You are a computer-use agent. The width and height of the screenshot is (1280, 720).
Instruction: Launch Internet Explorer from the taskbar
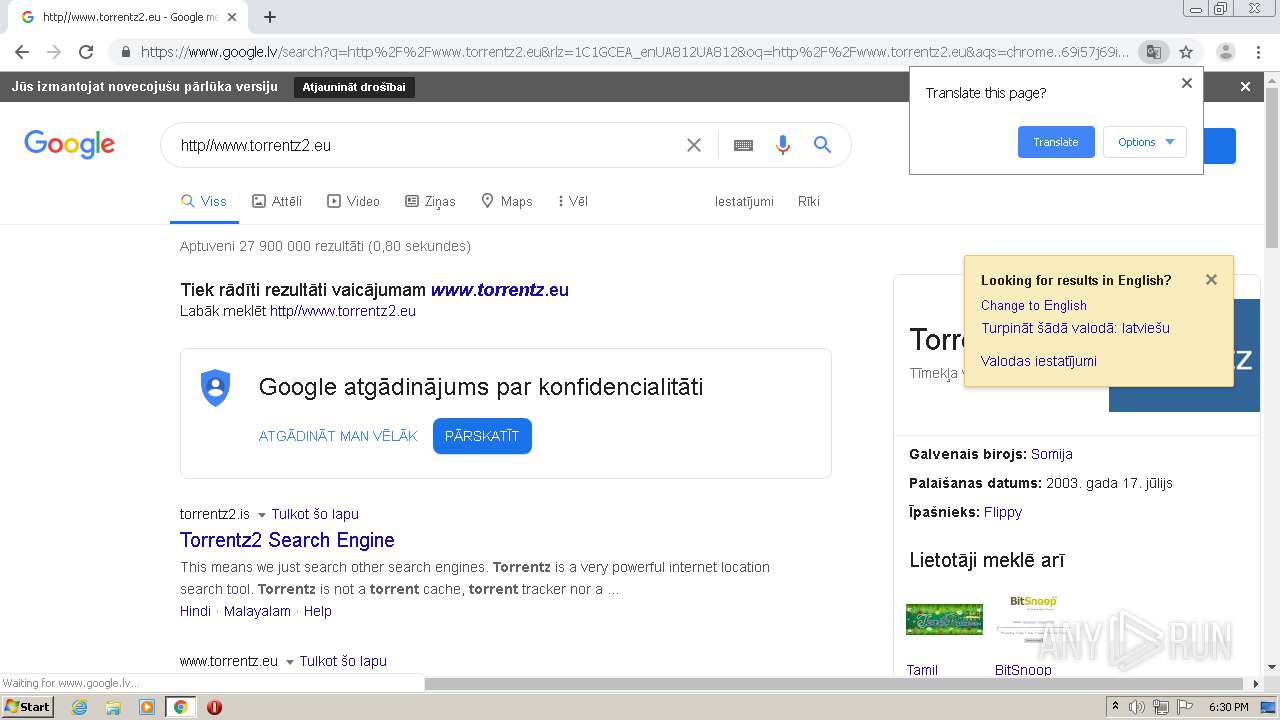(x=79, y=707)
